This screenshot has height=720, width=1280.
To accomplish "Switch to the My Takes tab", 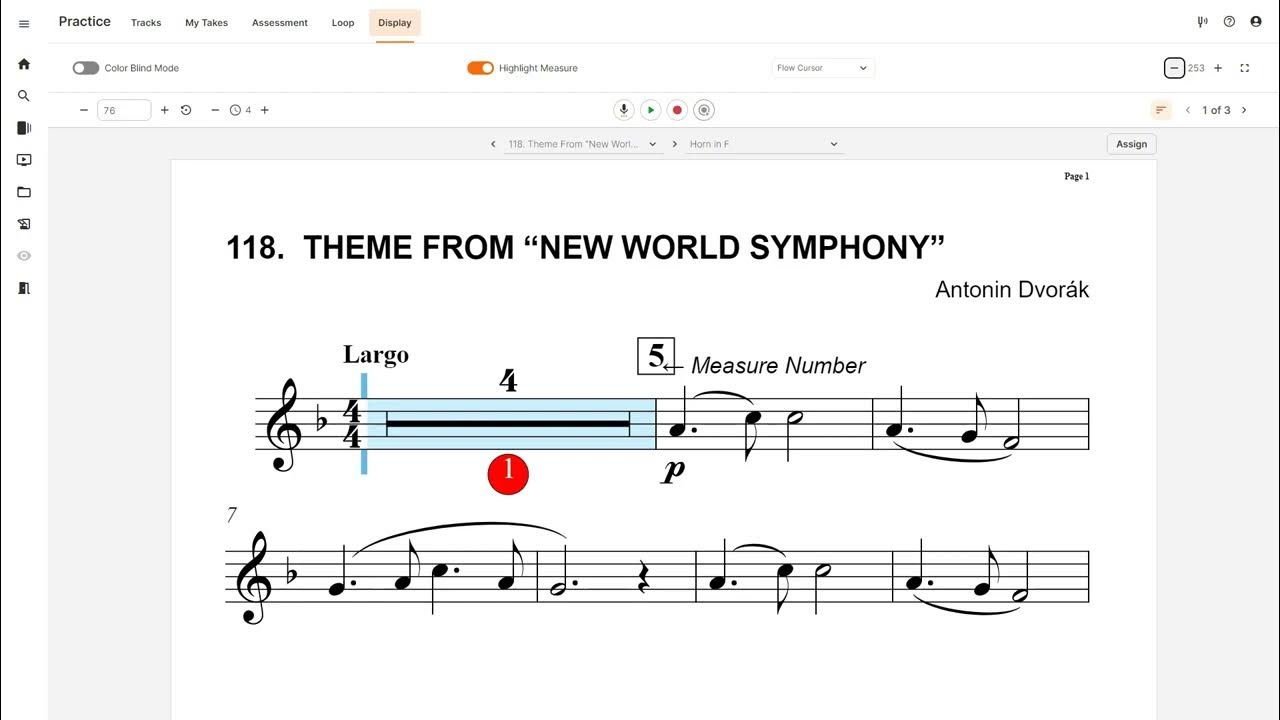I will point(207,23).
